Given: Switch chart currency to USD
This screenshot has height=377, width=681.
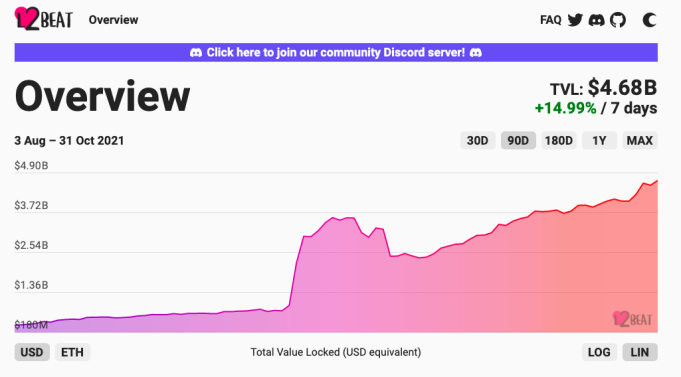Looking at the screenshot, I should click(x=32, y=352).
